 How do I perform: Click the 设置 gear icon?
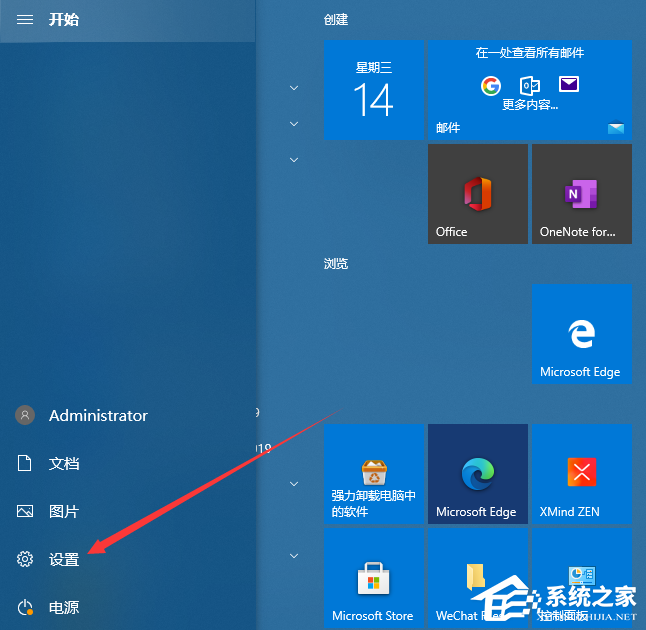[x=25, y=559]
